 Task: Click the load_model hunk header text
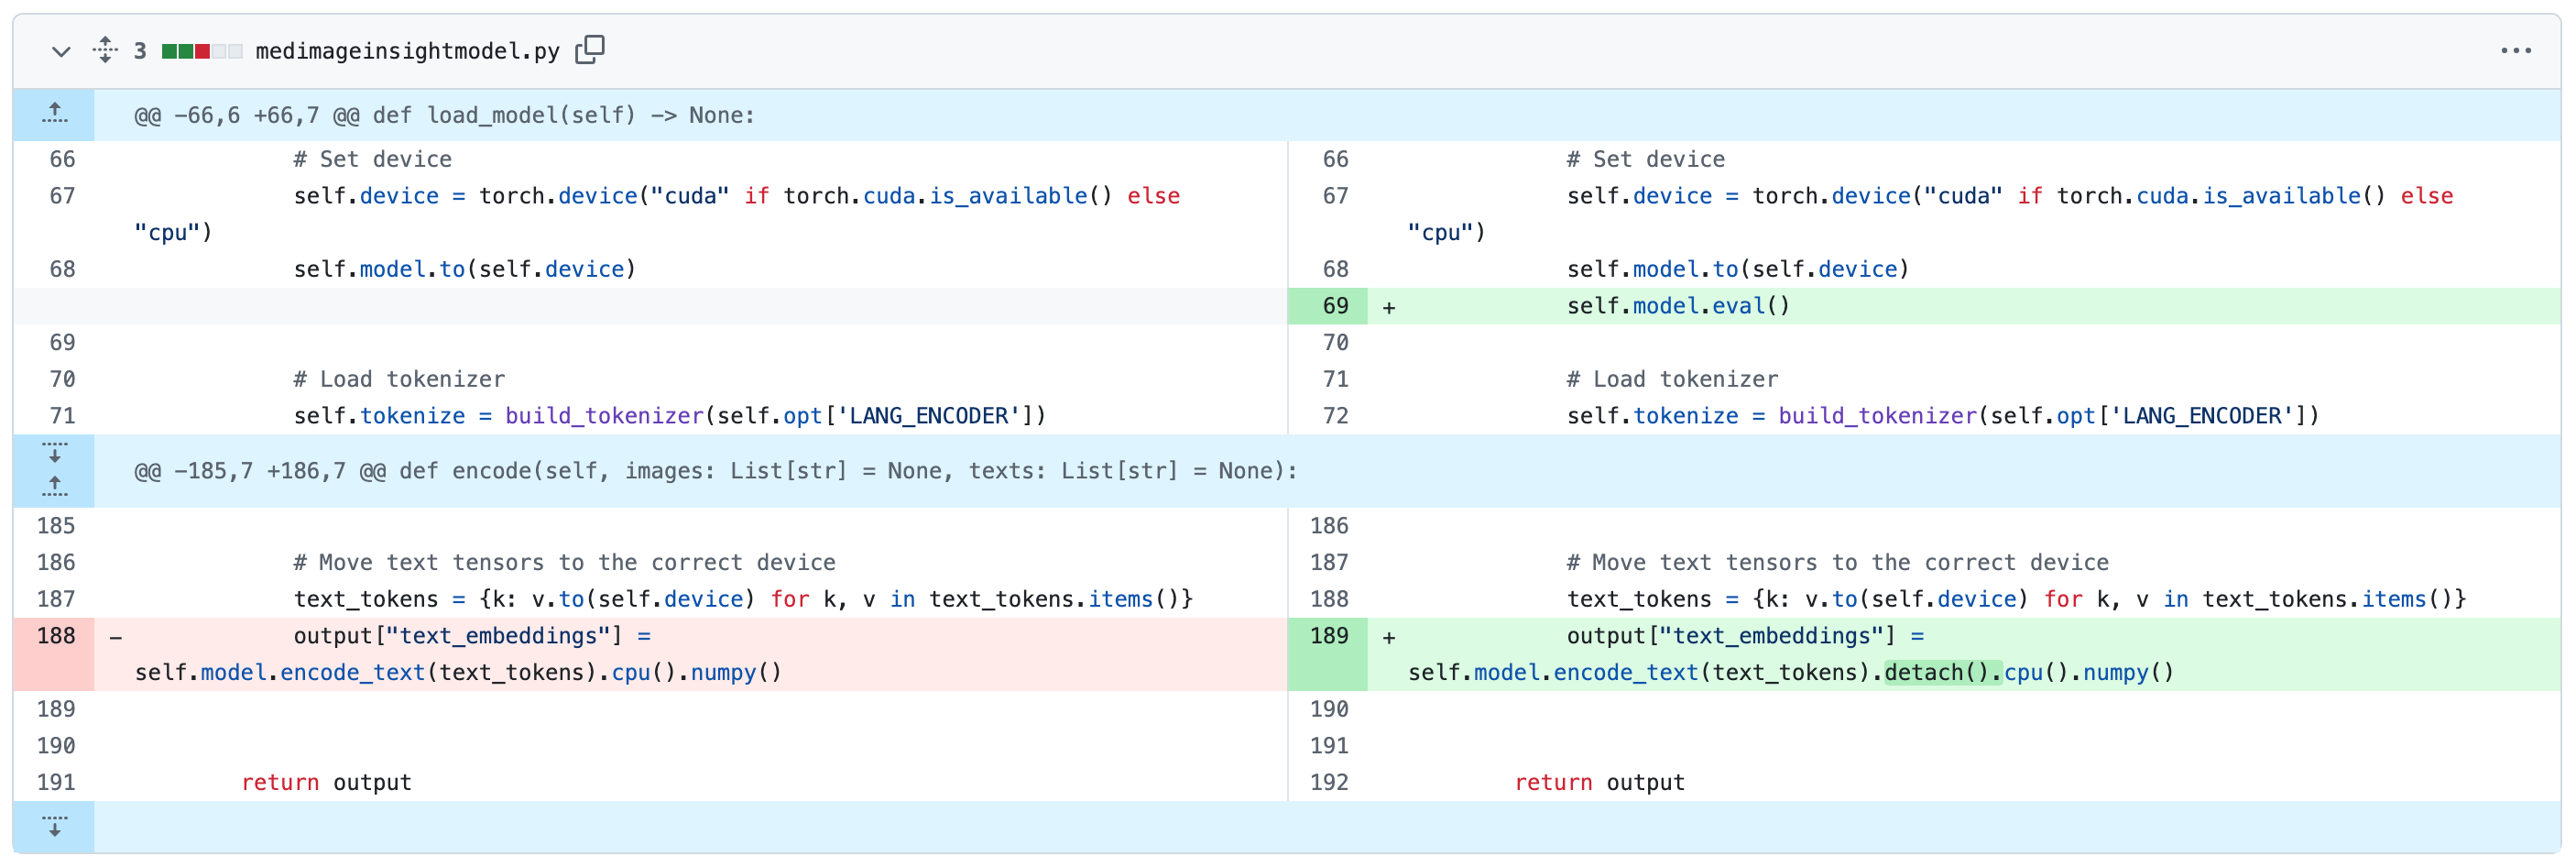pos(444,115)
